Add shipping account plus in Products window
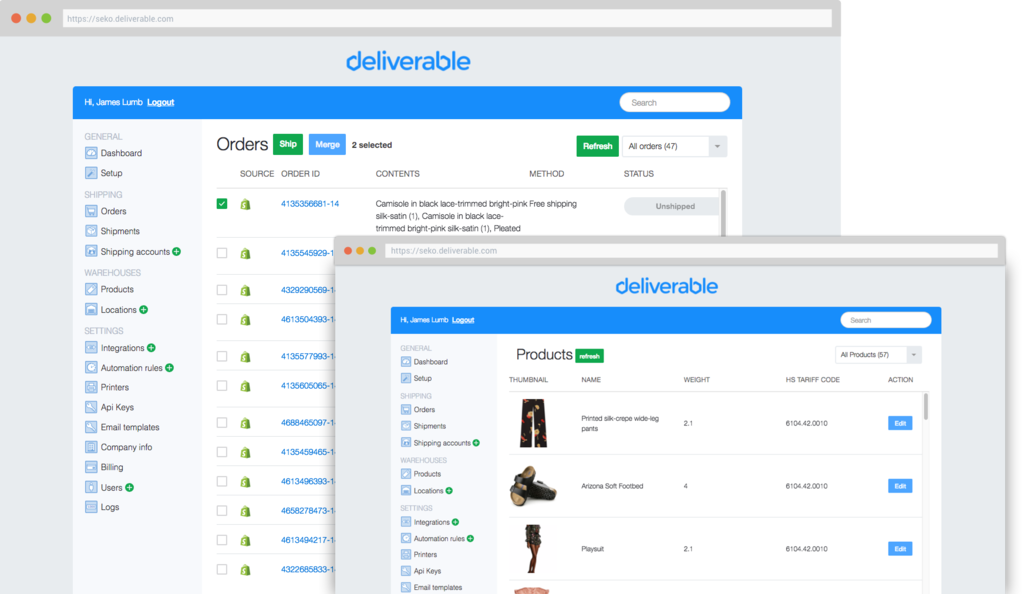The width and height of the screenshot is (1024, 594). point(476,443)
